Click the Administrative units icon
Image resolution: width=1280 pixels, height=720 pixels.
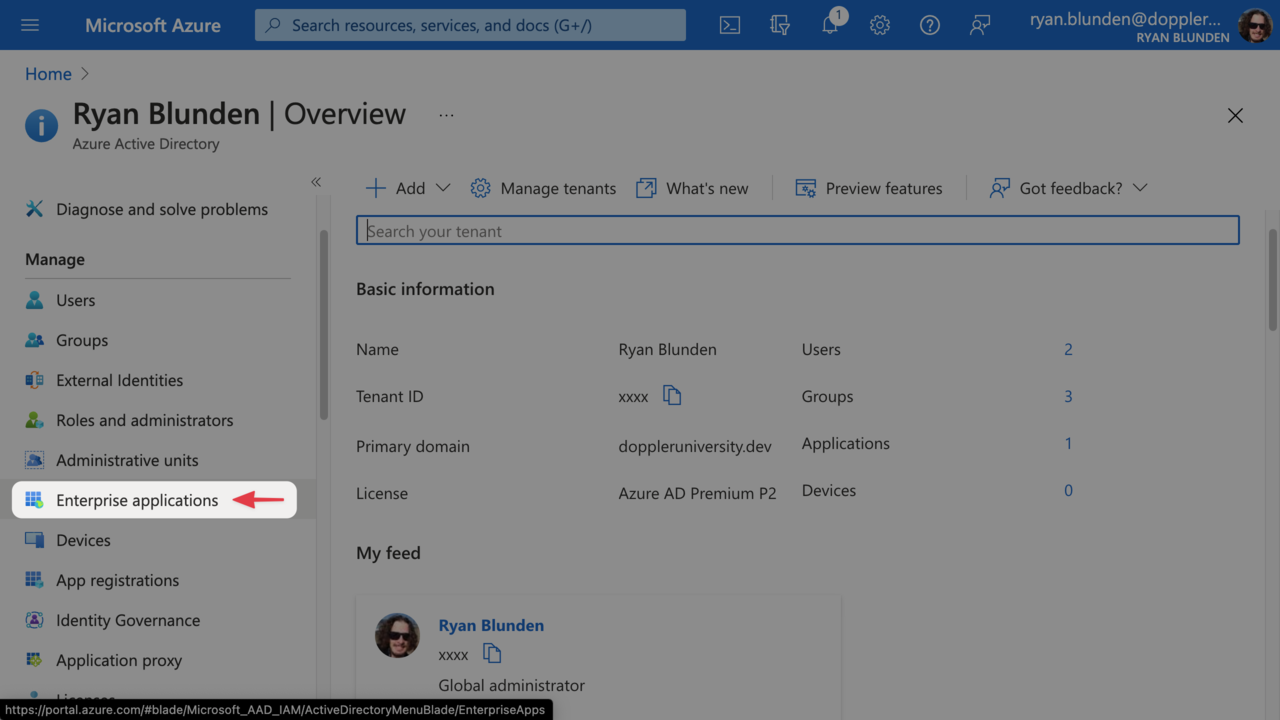(34, 460)
